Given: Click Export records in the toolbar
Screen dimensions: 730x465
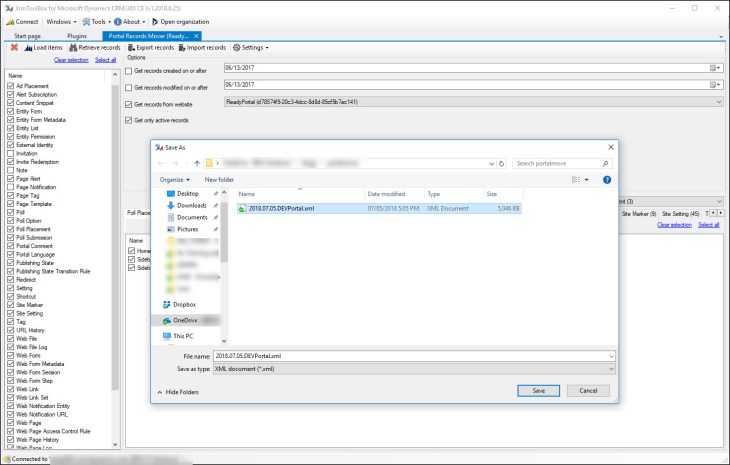Looking at the screenshot, I should [x=151, y=47].
